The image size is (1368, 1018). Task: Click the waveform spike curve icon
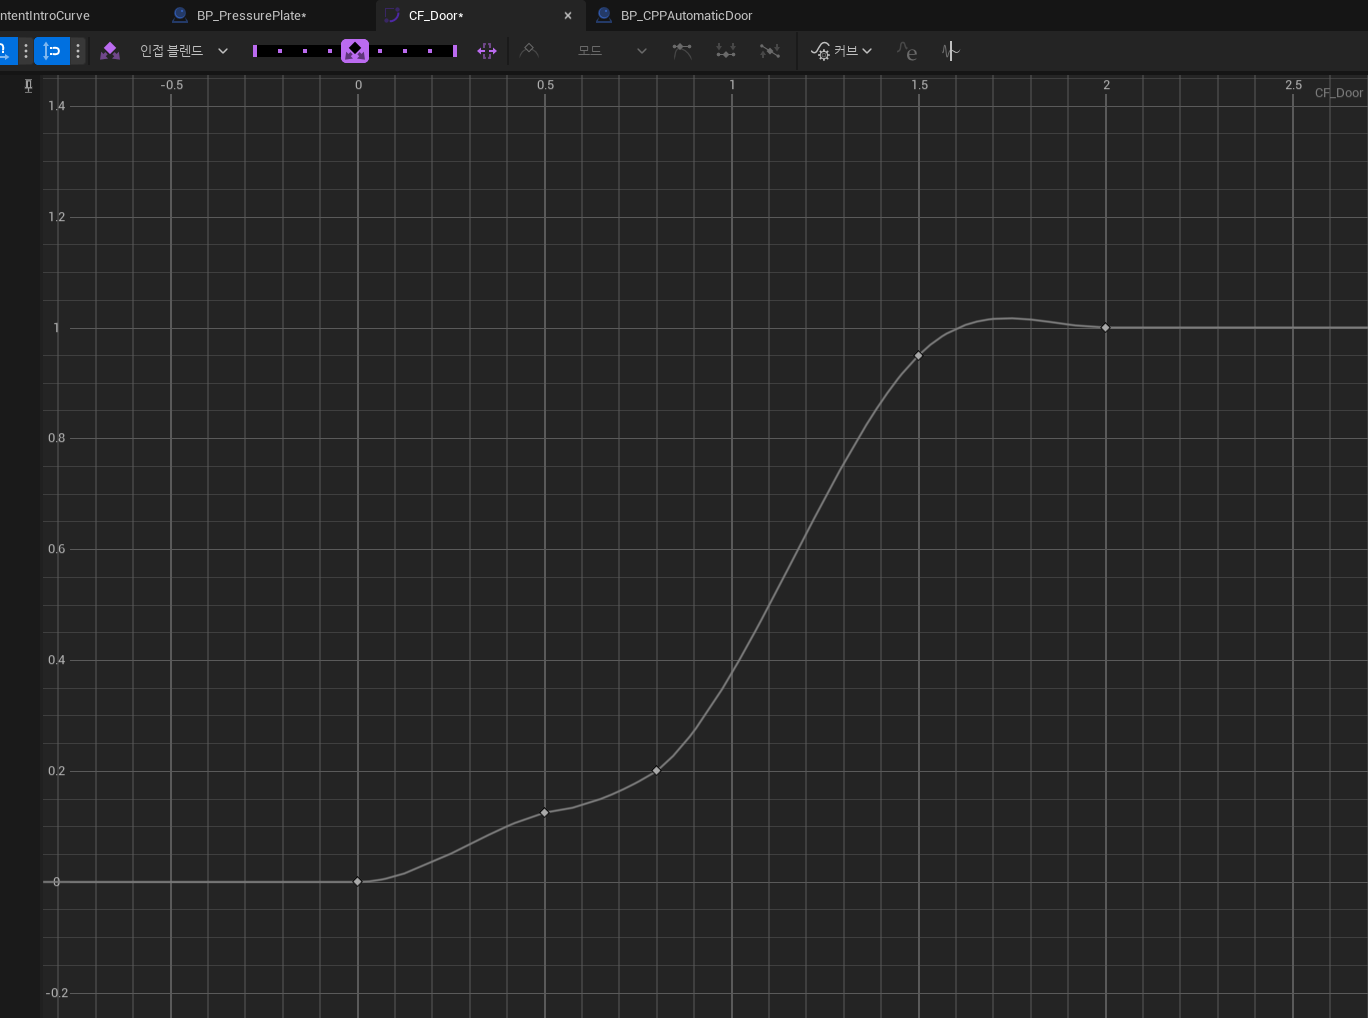950,51
